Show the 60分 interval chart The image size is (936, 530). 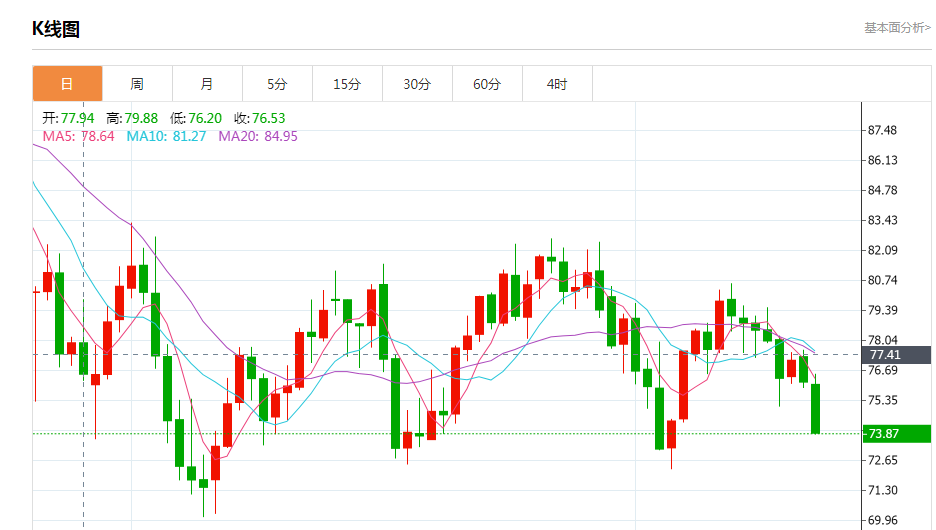coord(487,84)
